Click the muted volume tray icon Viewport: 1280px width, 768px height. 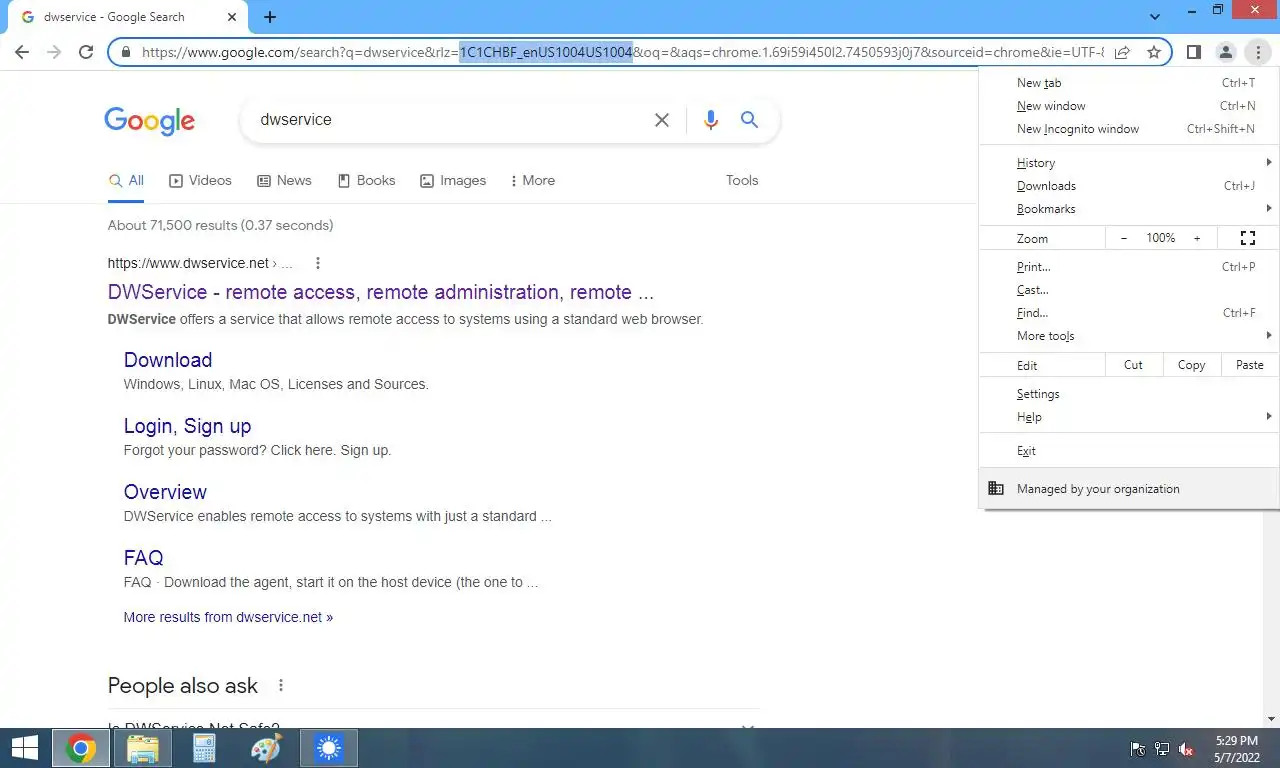pos(1187,749)
